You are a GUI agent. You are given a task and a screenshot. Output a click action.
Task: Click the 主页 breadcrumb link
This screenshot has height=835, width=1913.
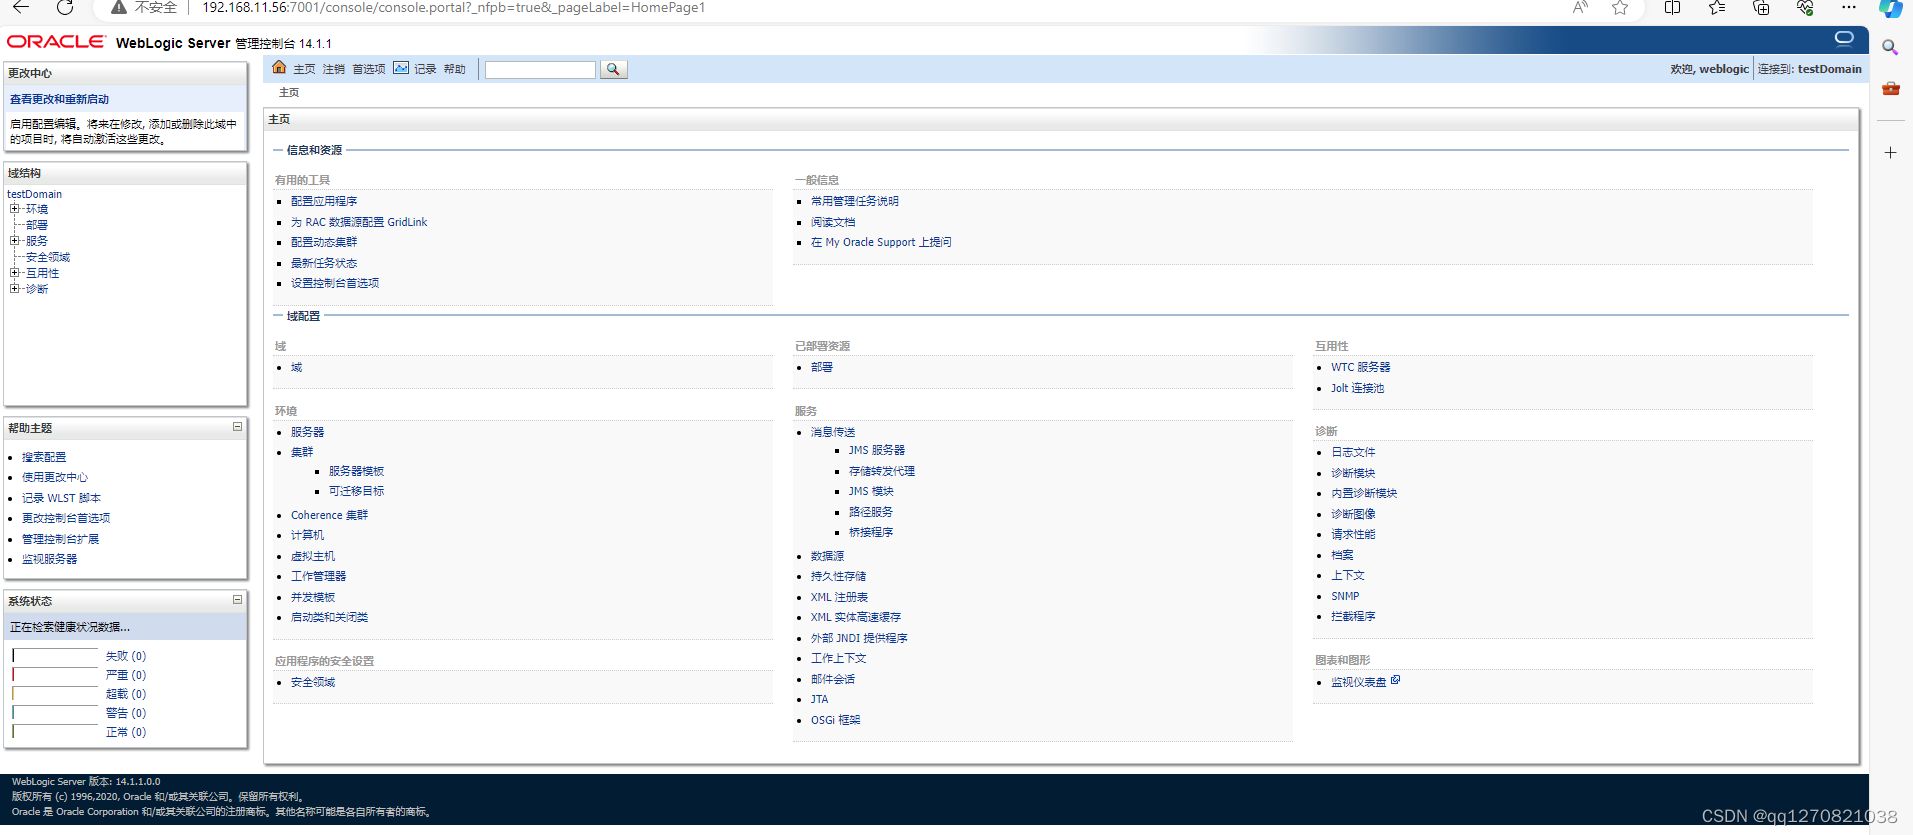(x=289, y=92)
